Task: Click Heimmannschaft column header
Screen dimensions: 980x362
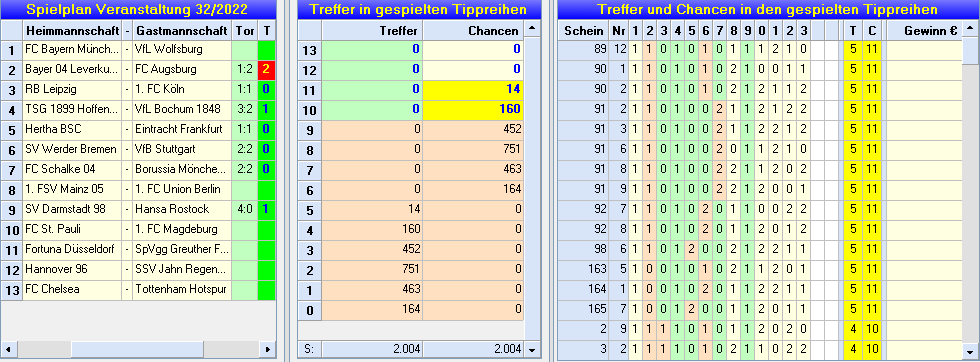Action: [x=72, y=31]
